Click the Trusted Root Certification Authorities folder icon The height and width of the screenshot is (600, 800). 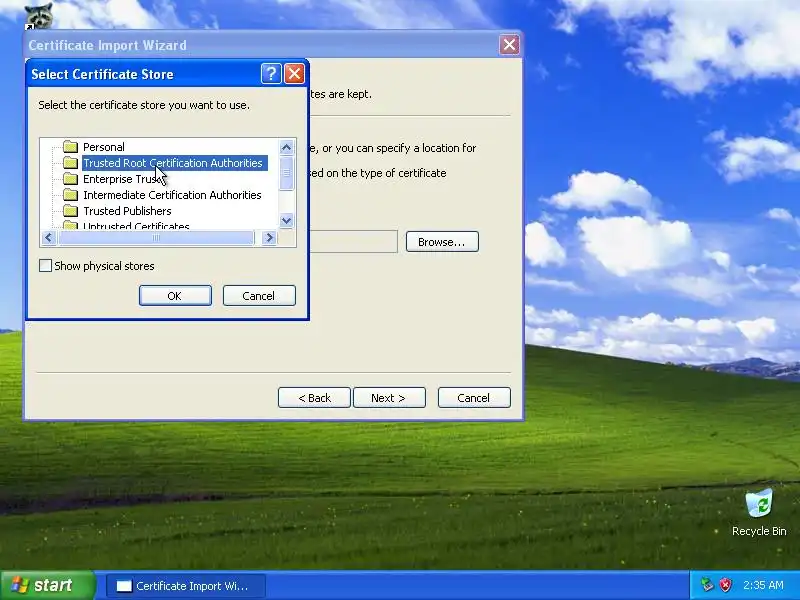[70, 163]
